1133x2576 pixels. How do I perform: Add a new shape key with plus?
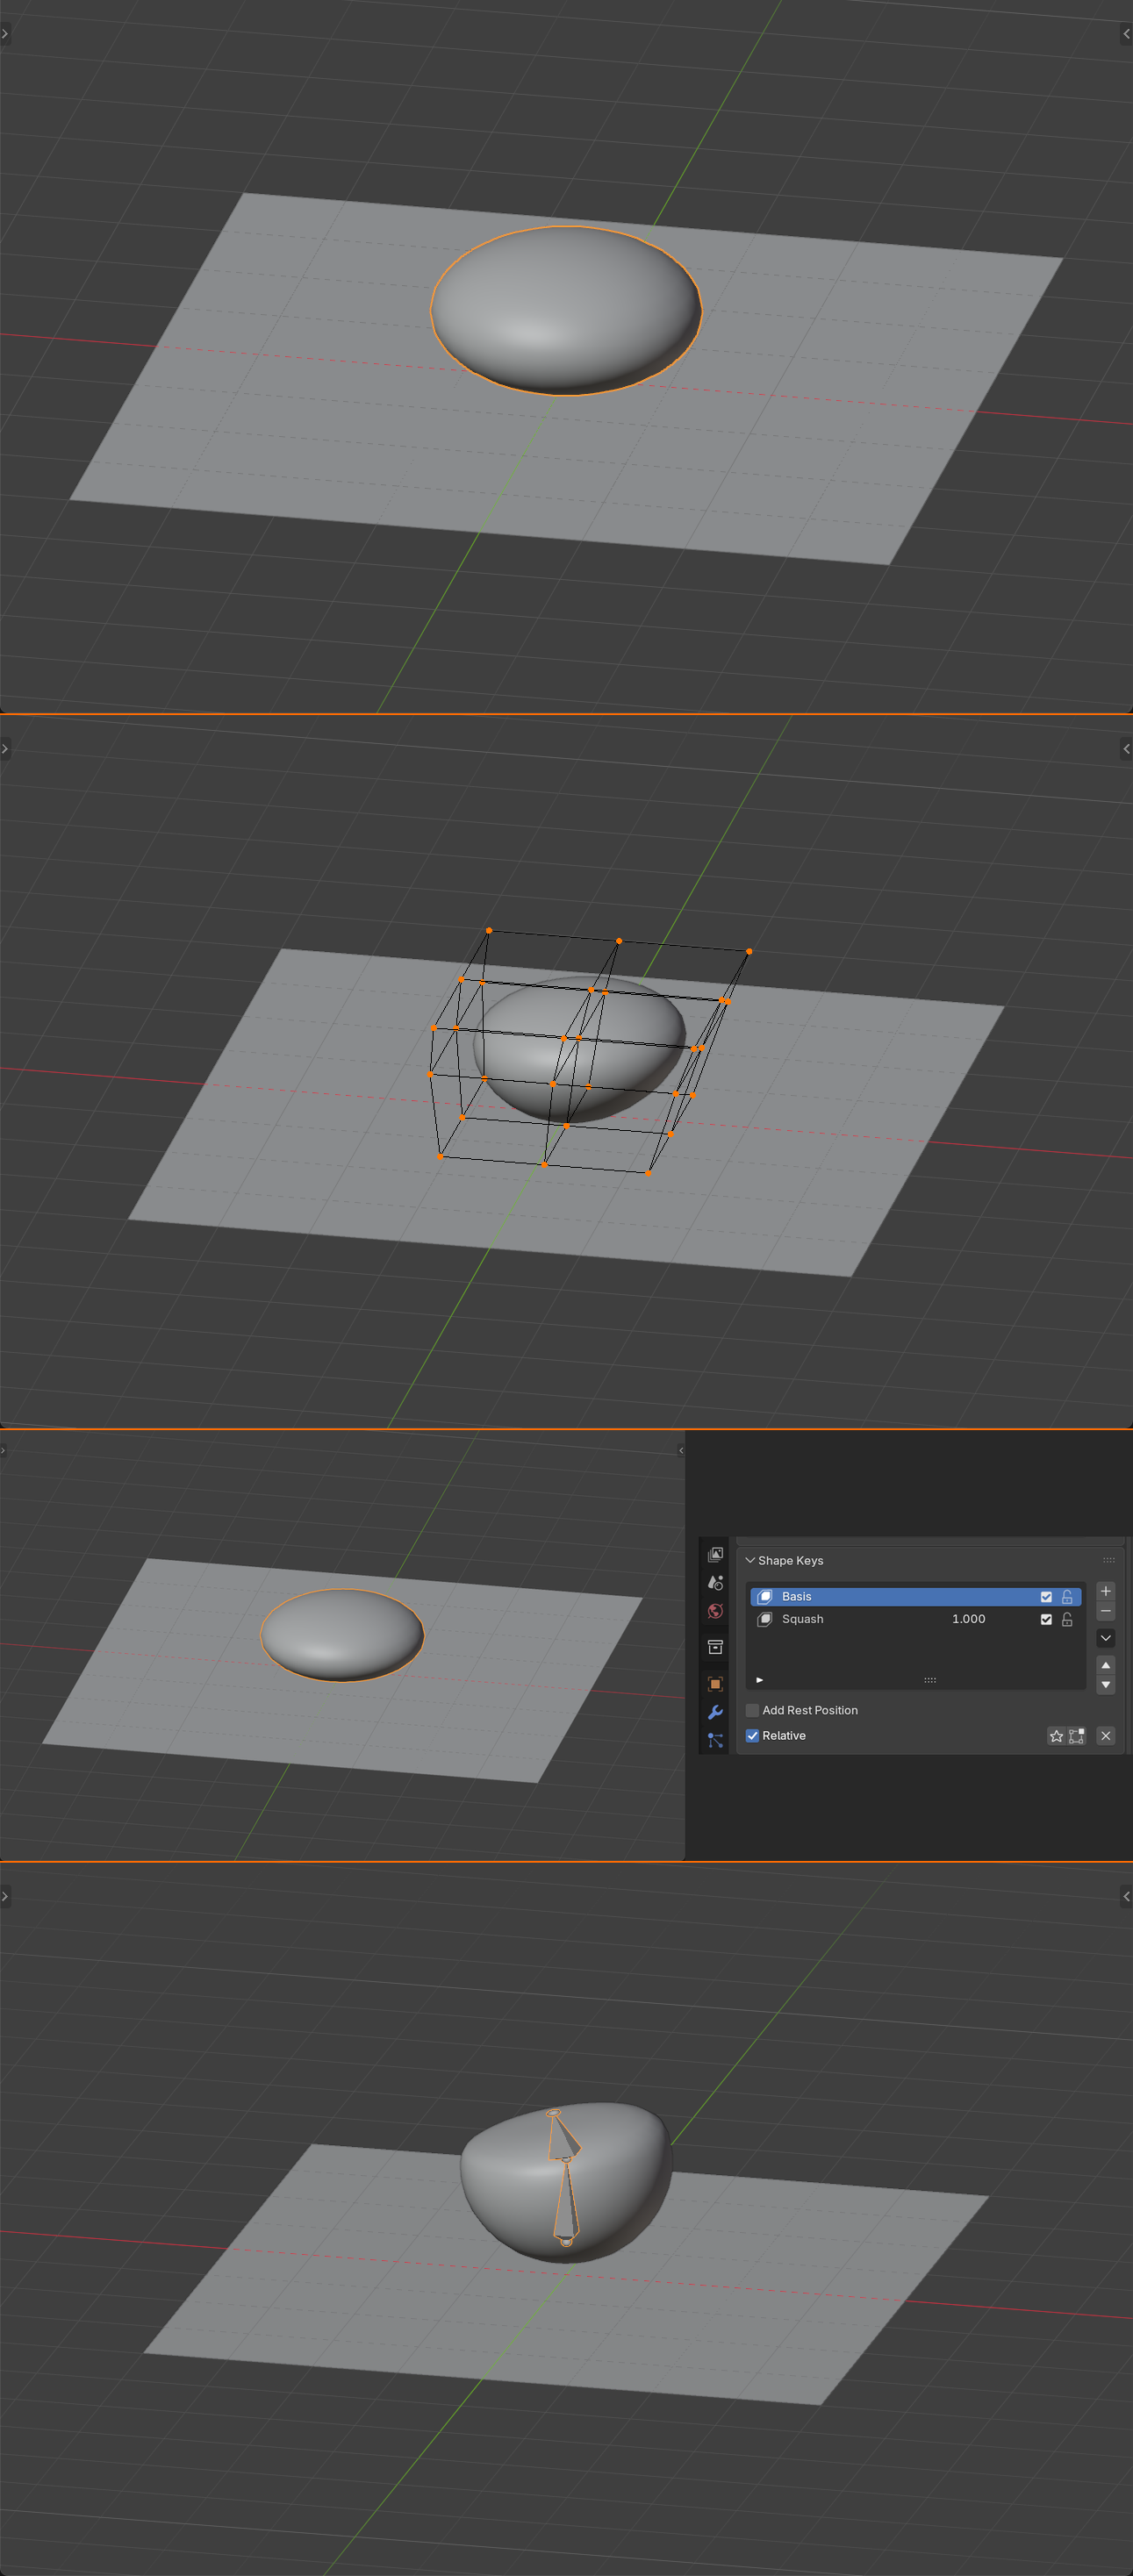coord(1105,1591)
